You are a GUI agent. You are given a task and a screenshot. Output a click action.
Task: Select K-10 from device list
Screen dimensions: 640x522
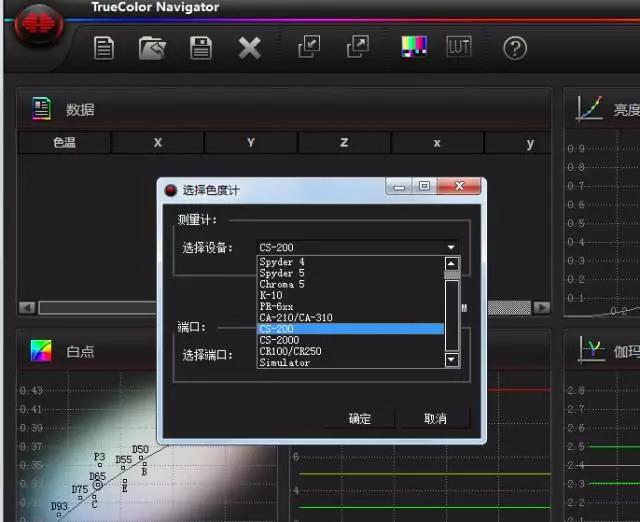point(350,295)
